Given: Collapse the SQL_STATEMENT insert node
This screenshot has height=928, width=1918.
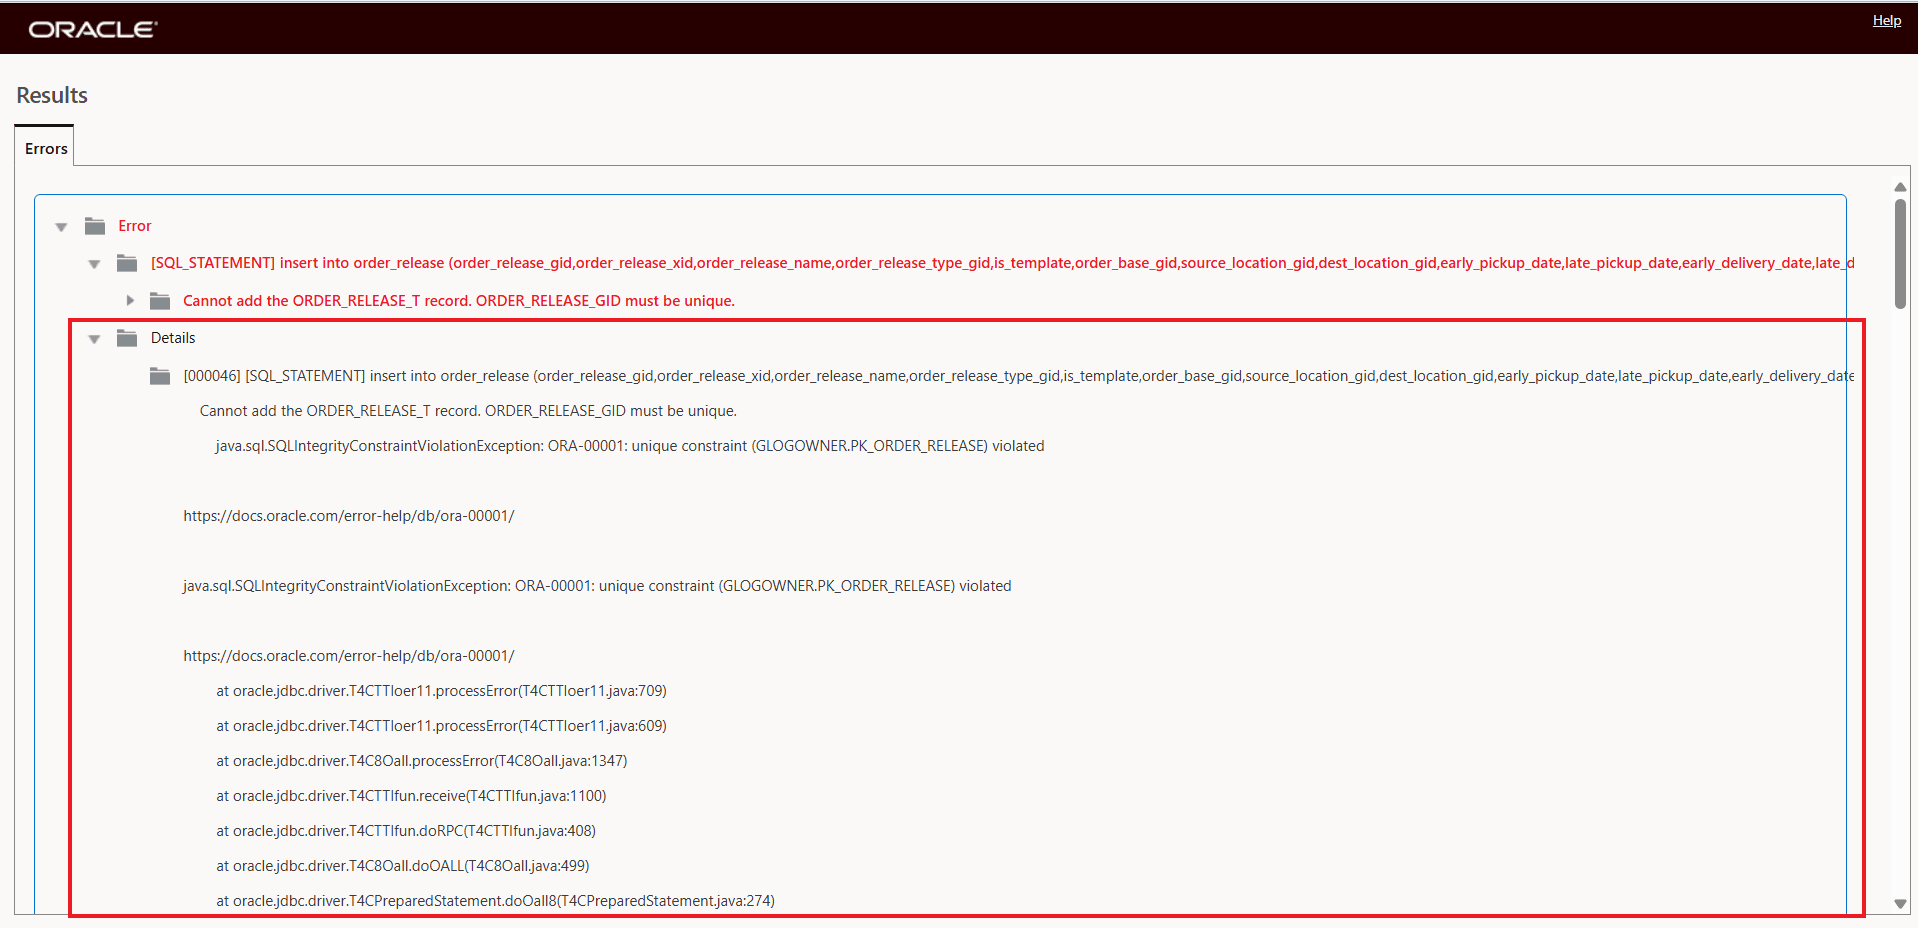Looking at the screenshot, I should (94, 263).
